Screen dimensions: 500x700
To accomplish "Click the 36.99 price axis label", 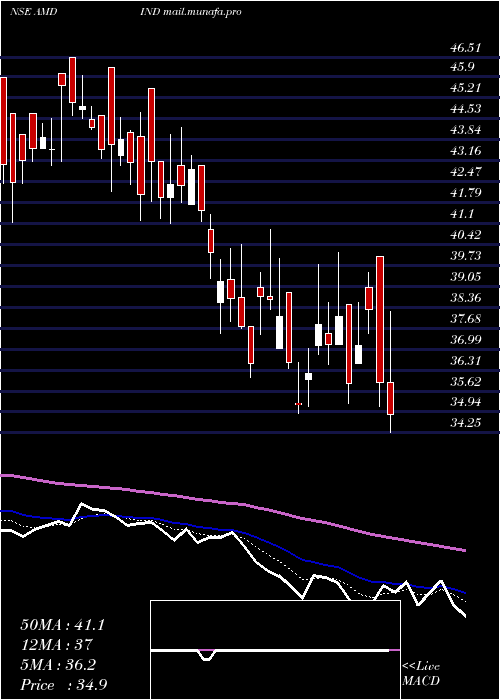I will click(465, 340).
